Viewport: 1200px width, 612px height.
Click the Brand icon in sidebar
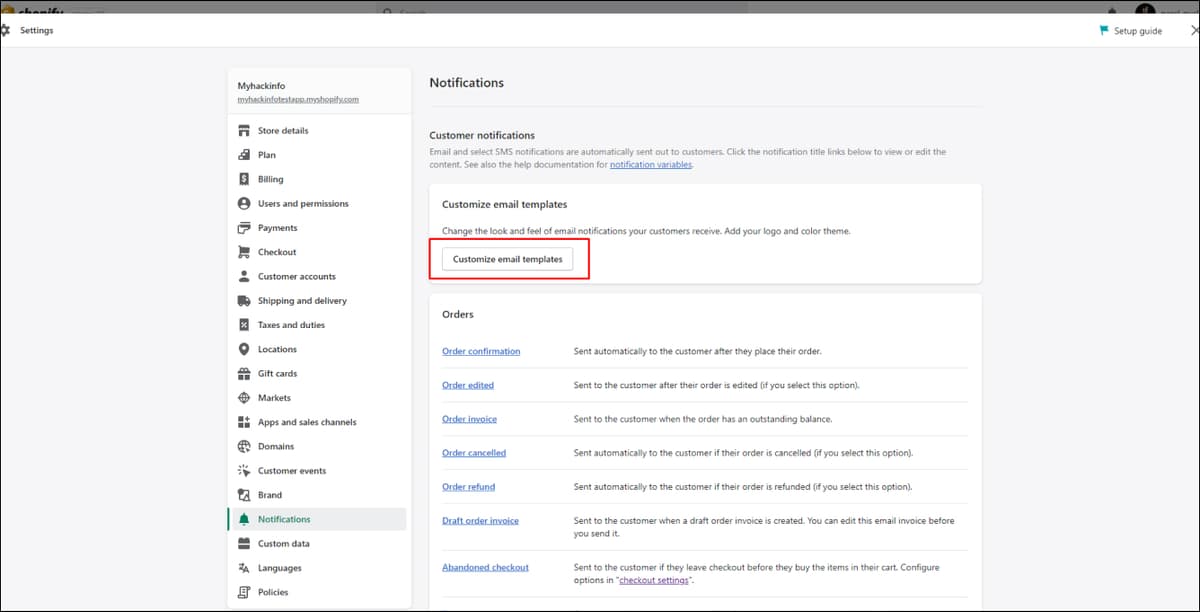tap(243, 495)
